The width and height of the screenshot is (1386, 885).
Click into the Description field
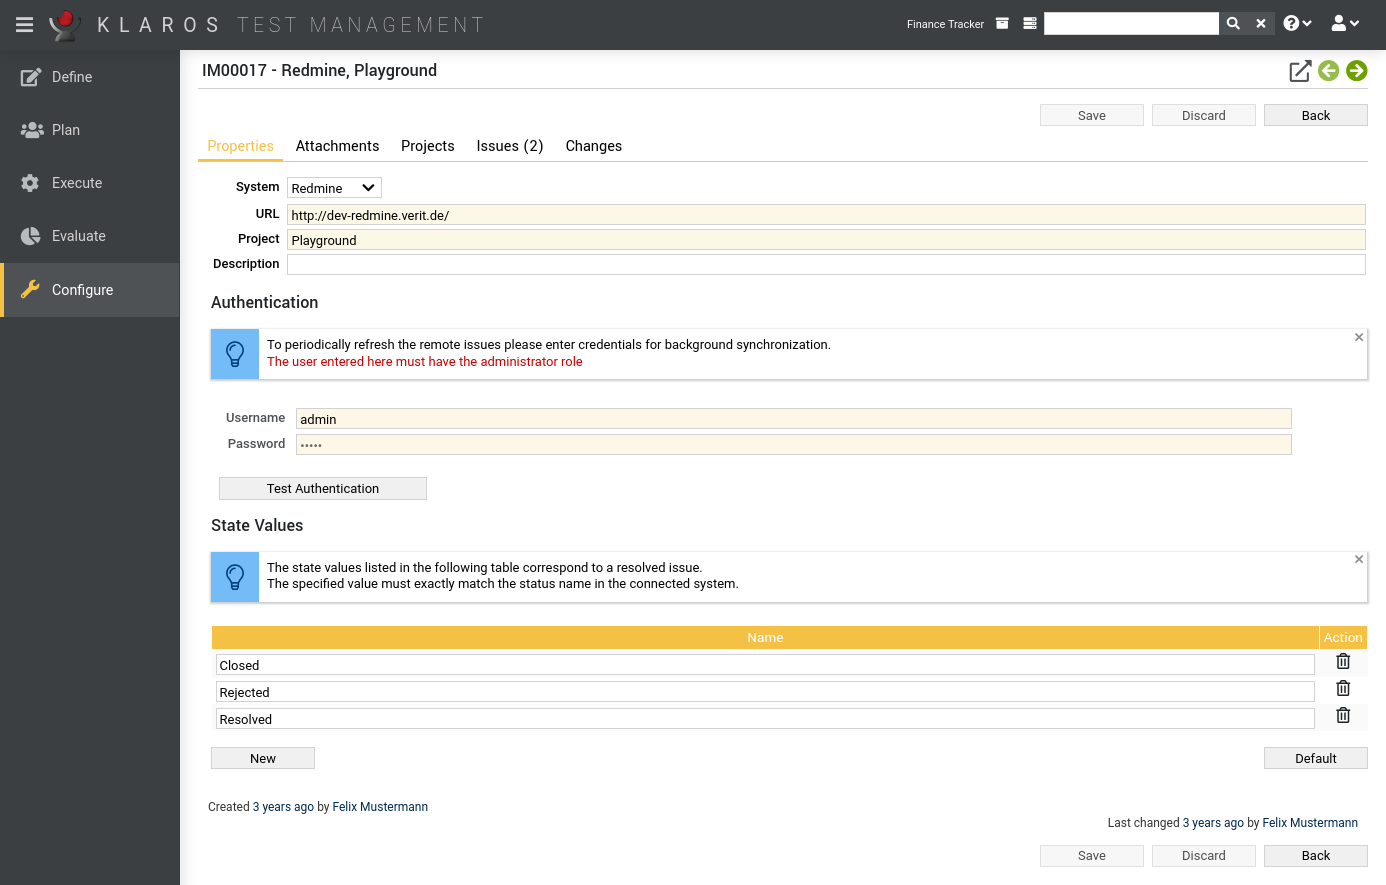coord(825,264)
